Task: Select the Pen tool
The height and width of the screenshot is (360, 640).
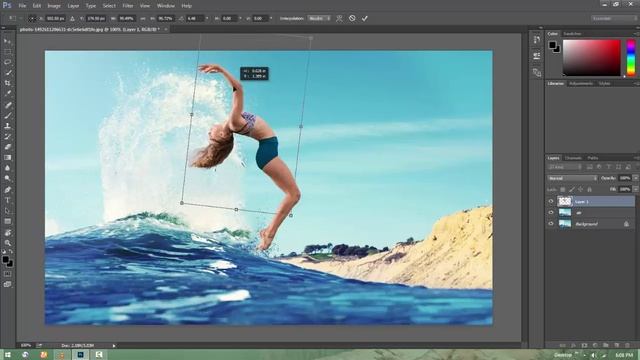Action: click(x=7, y=190)
